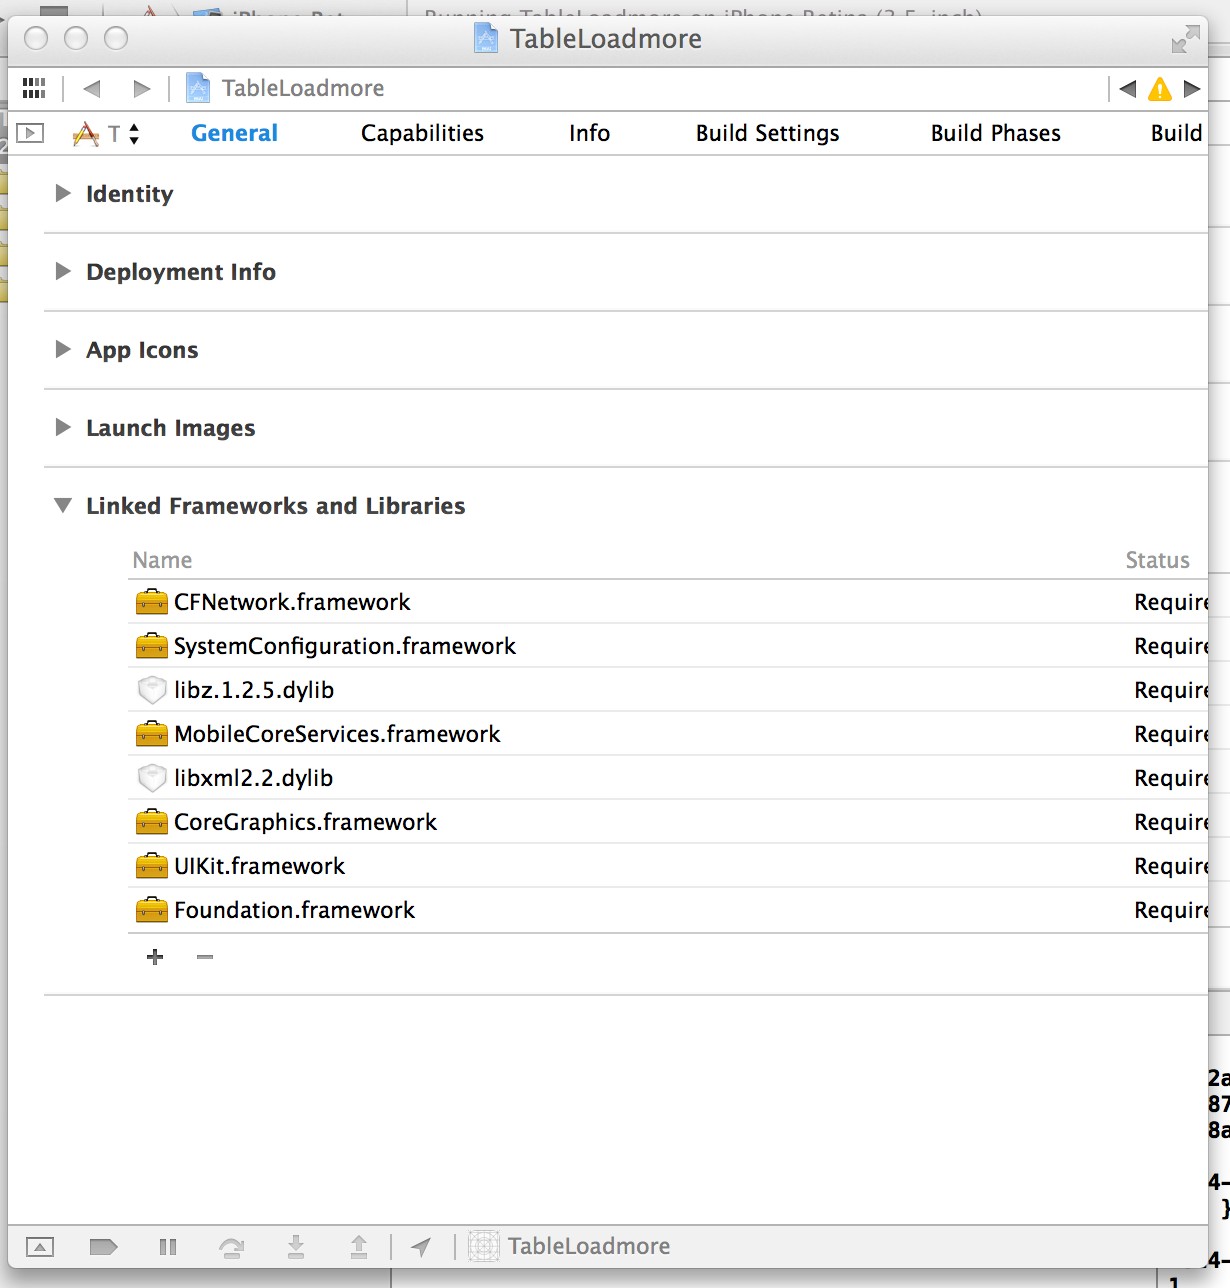Image resolution: width=1230 pixels, height=1288 pixels.
Task: Add a linked framework with plus button
Action: click(x=155, y=957)
